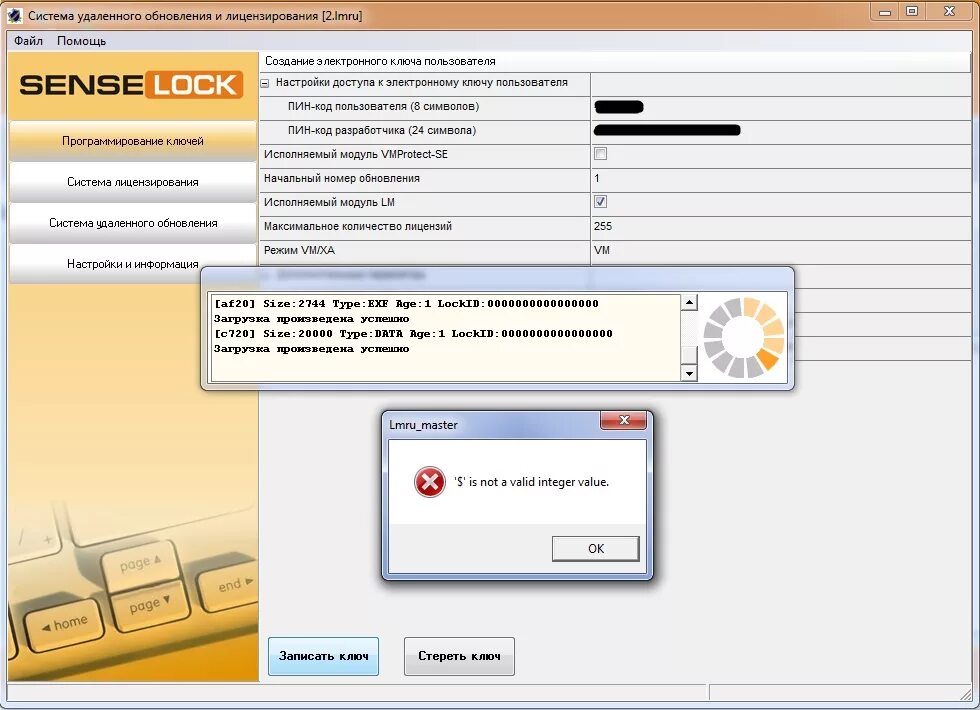980x710 pixels.
Task: Click the maximum licenses value 255
Action: click(x=603, y=226)
